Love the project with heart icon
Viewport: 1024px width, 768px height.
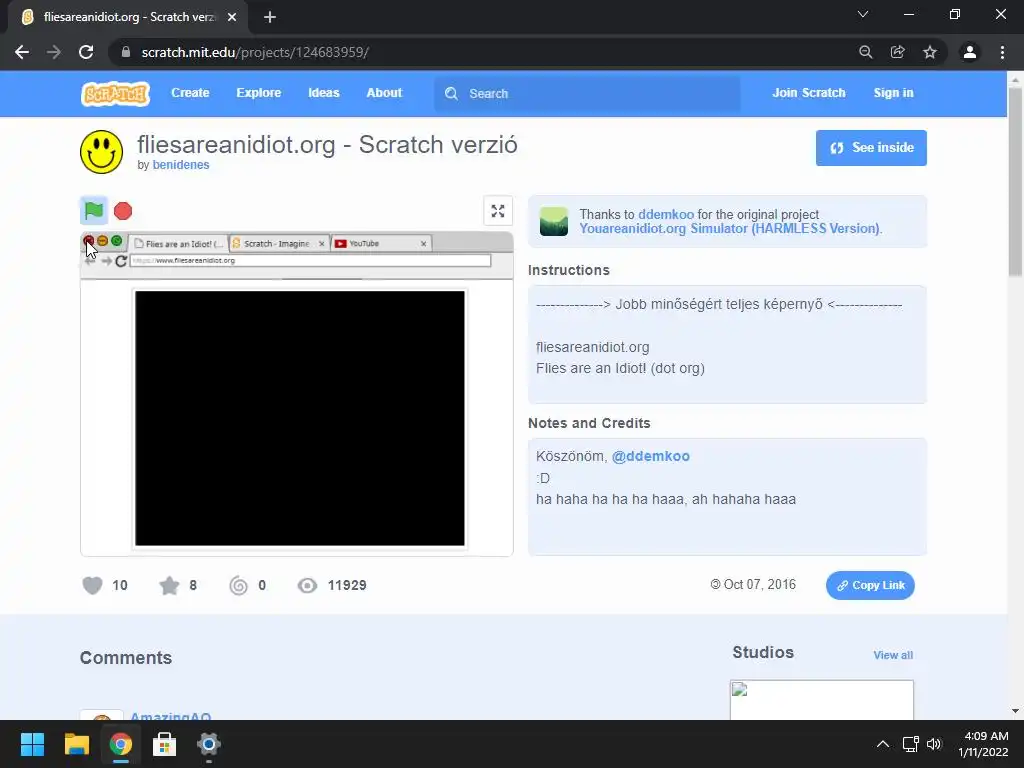(92, 585)
